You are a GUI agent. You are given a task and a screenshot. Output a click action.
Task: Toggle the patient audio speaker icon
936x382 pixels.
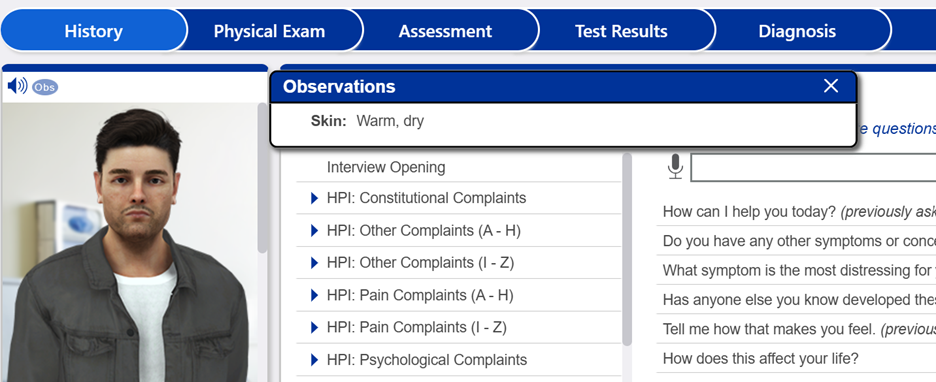[x=17, y=87]
